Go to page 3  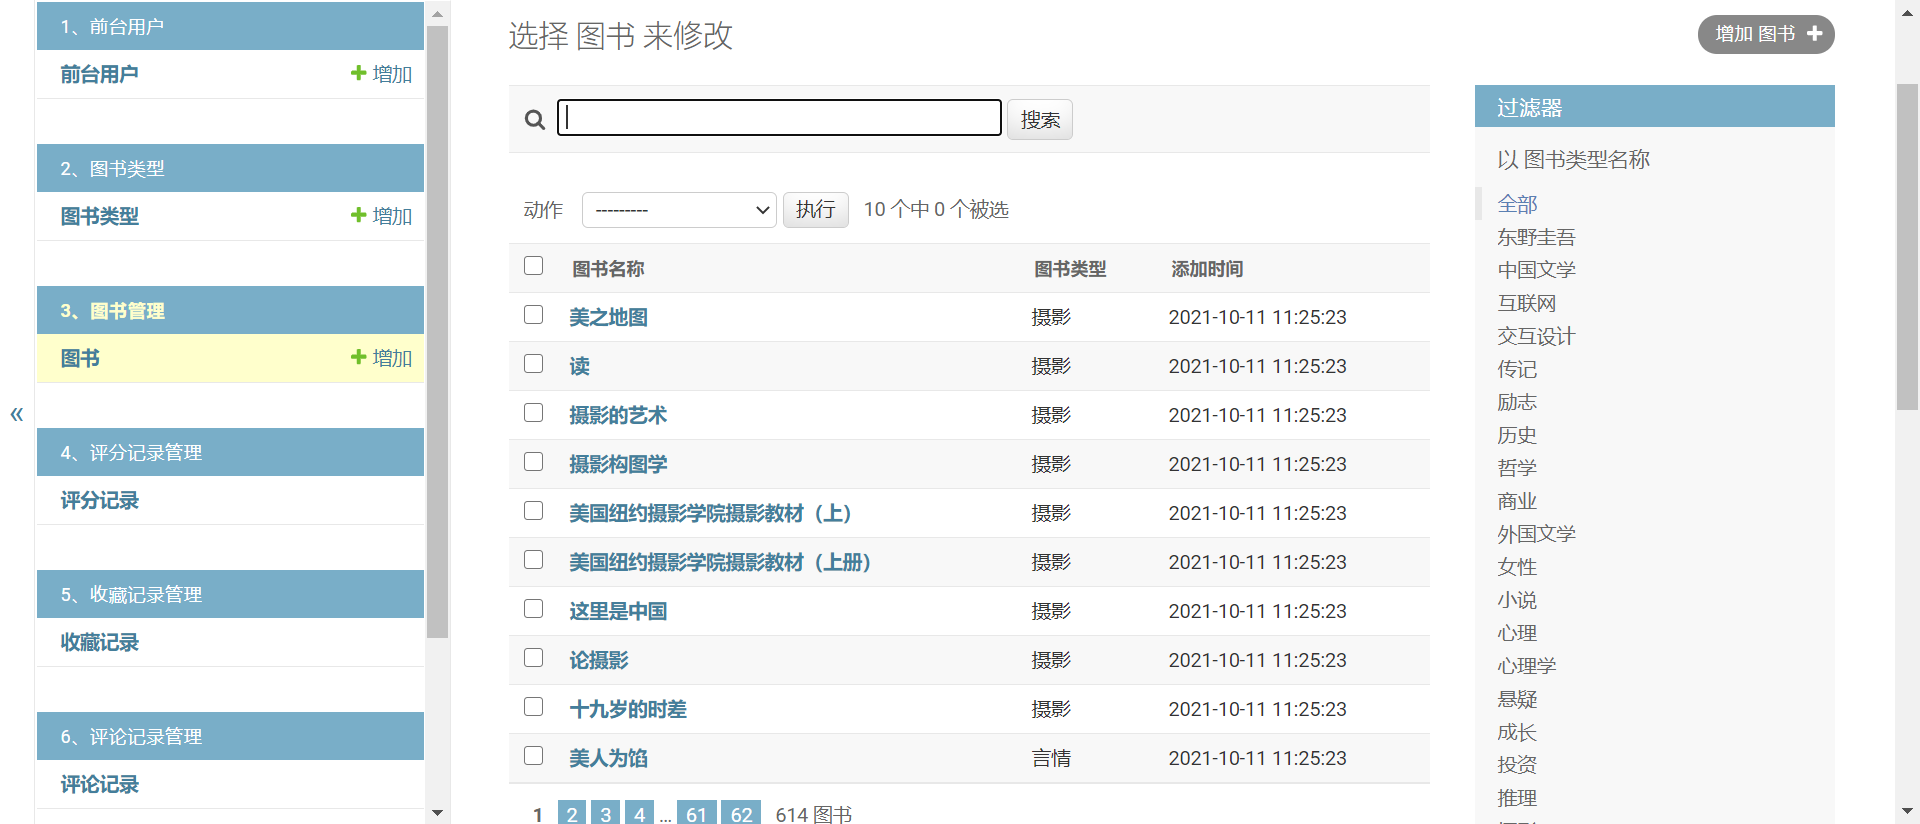point(606,814)
